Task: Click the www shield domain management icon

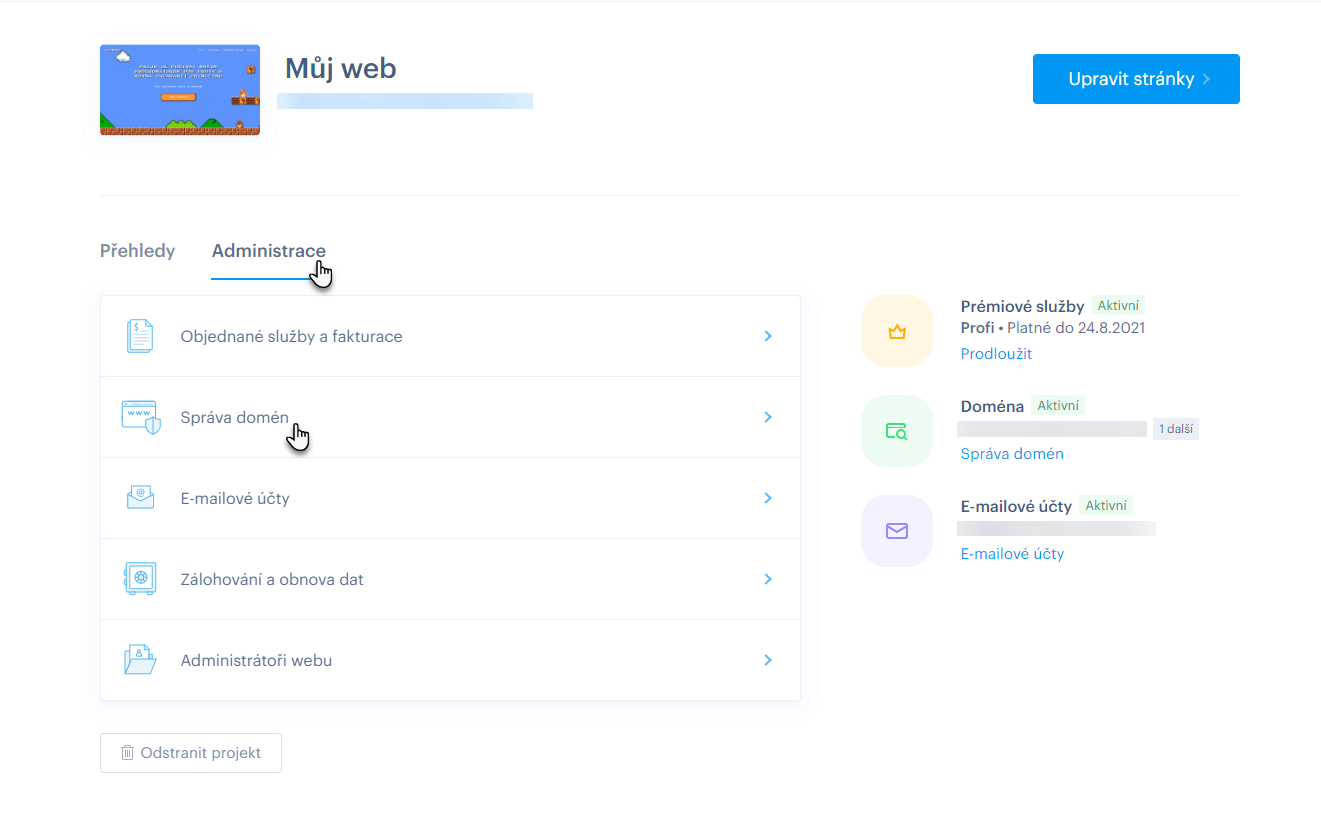Action: coord(140,417)
